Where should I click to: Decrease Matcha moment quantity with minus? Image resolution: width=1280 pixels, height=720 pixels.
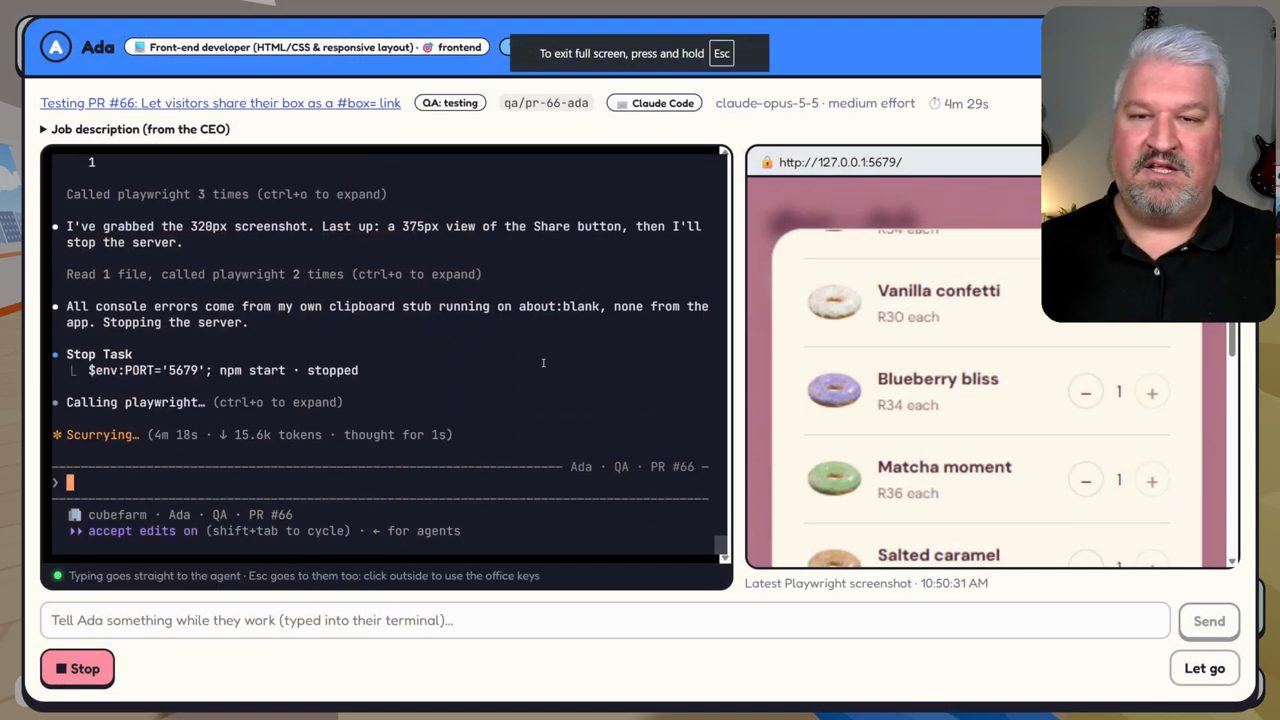tap(1085, 481)
